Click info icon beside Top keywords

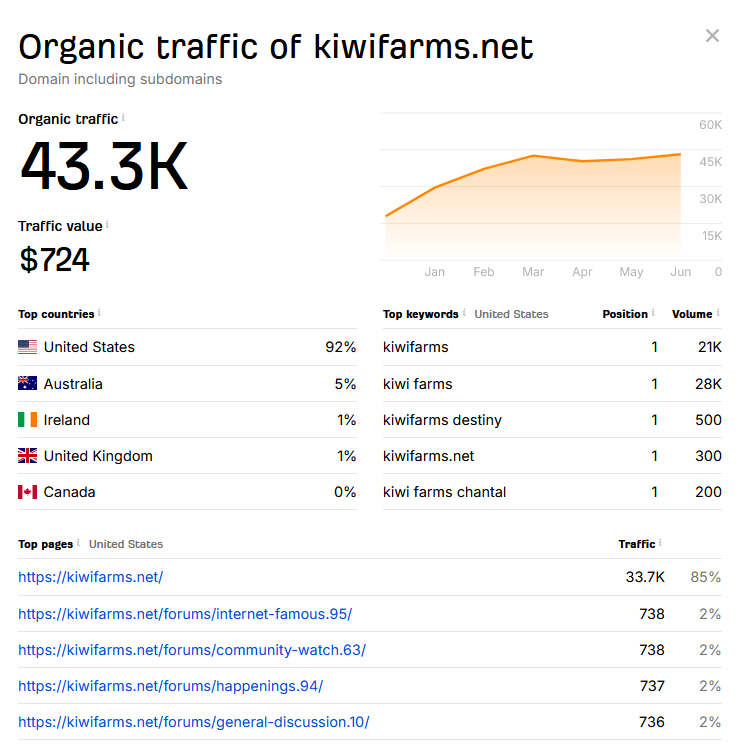coord(464,313)
